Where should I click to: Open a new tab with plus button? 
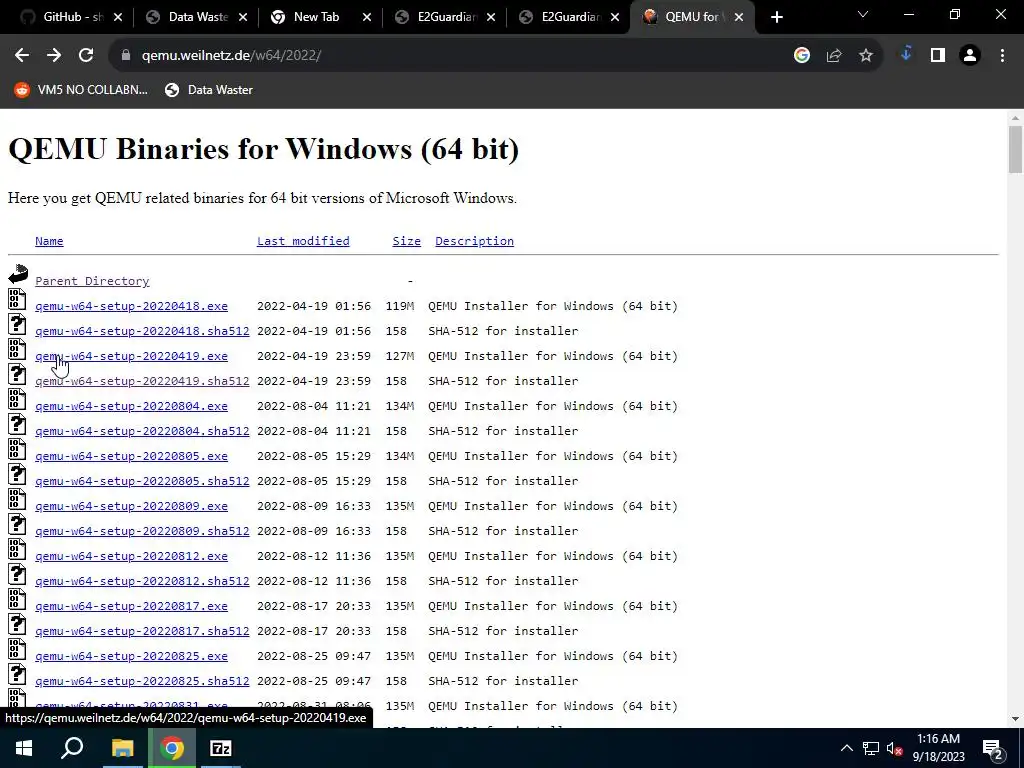coord(776,18)
